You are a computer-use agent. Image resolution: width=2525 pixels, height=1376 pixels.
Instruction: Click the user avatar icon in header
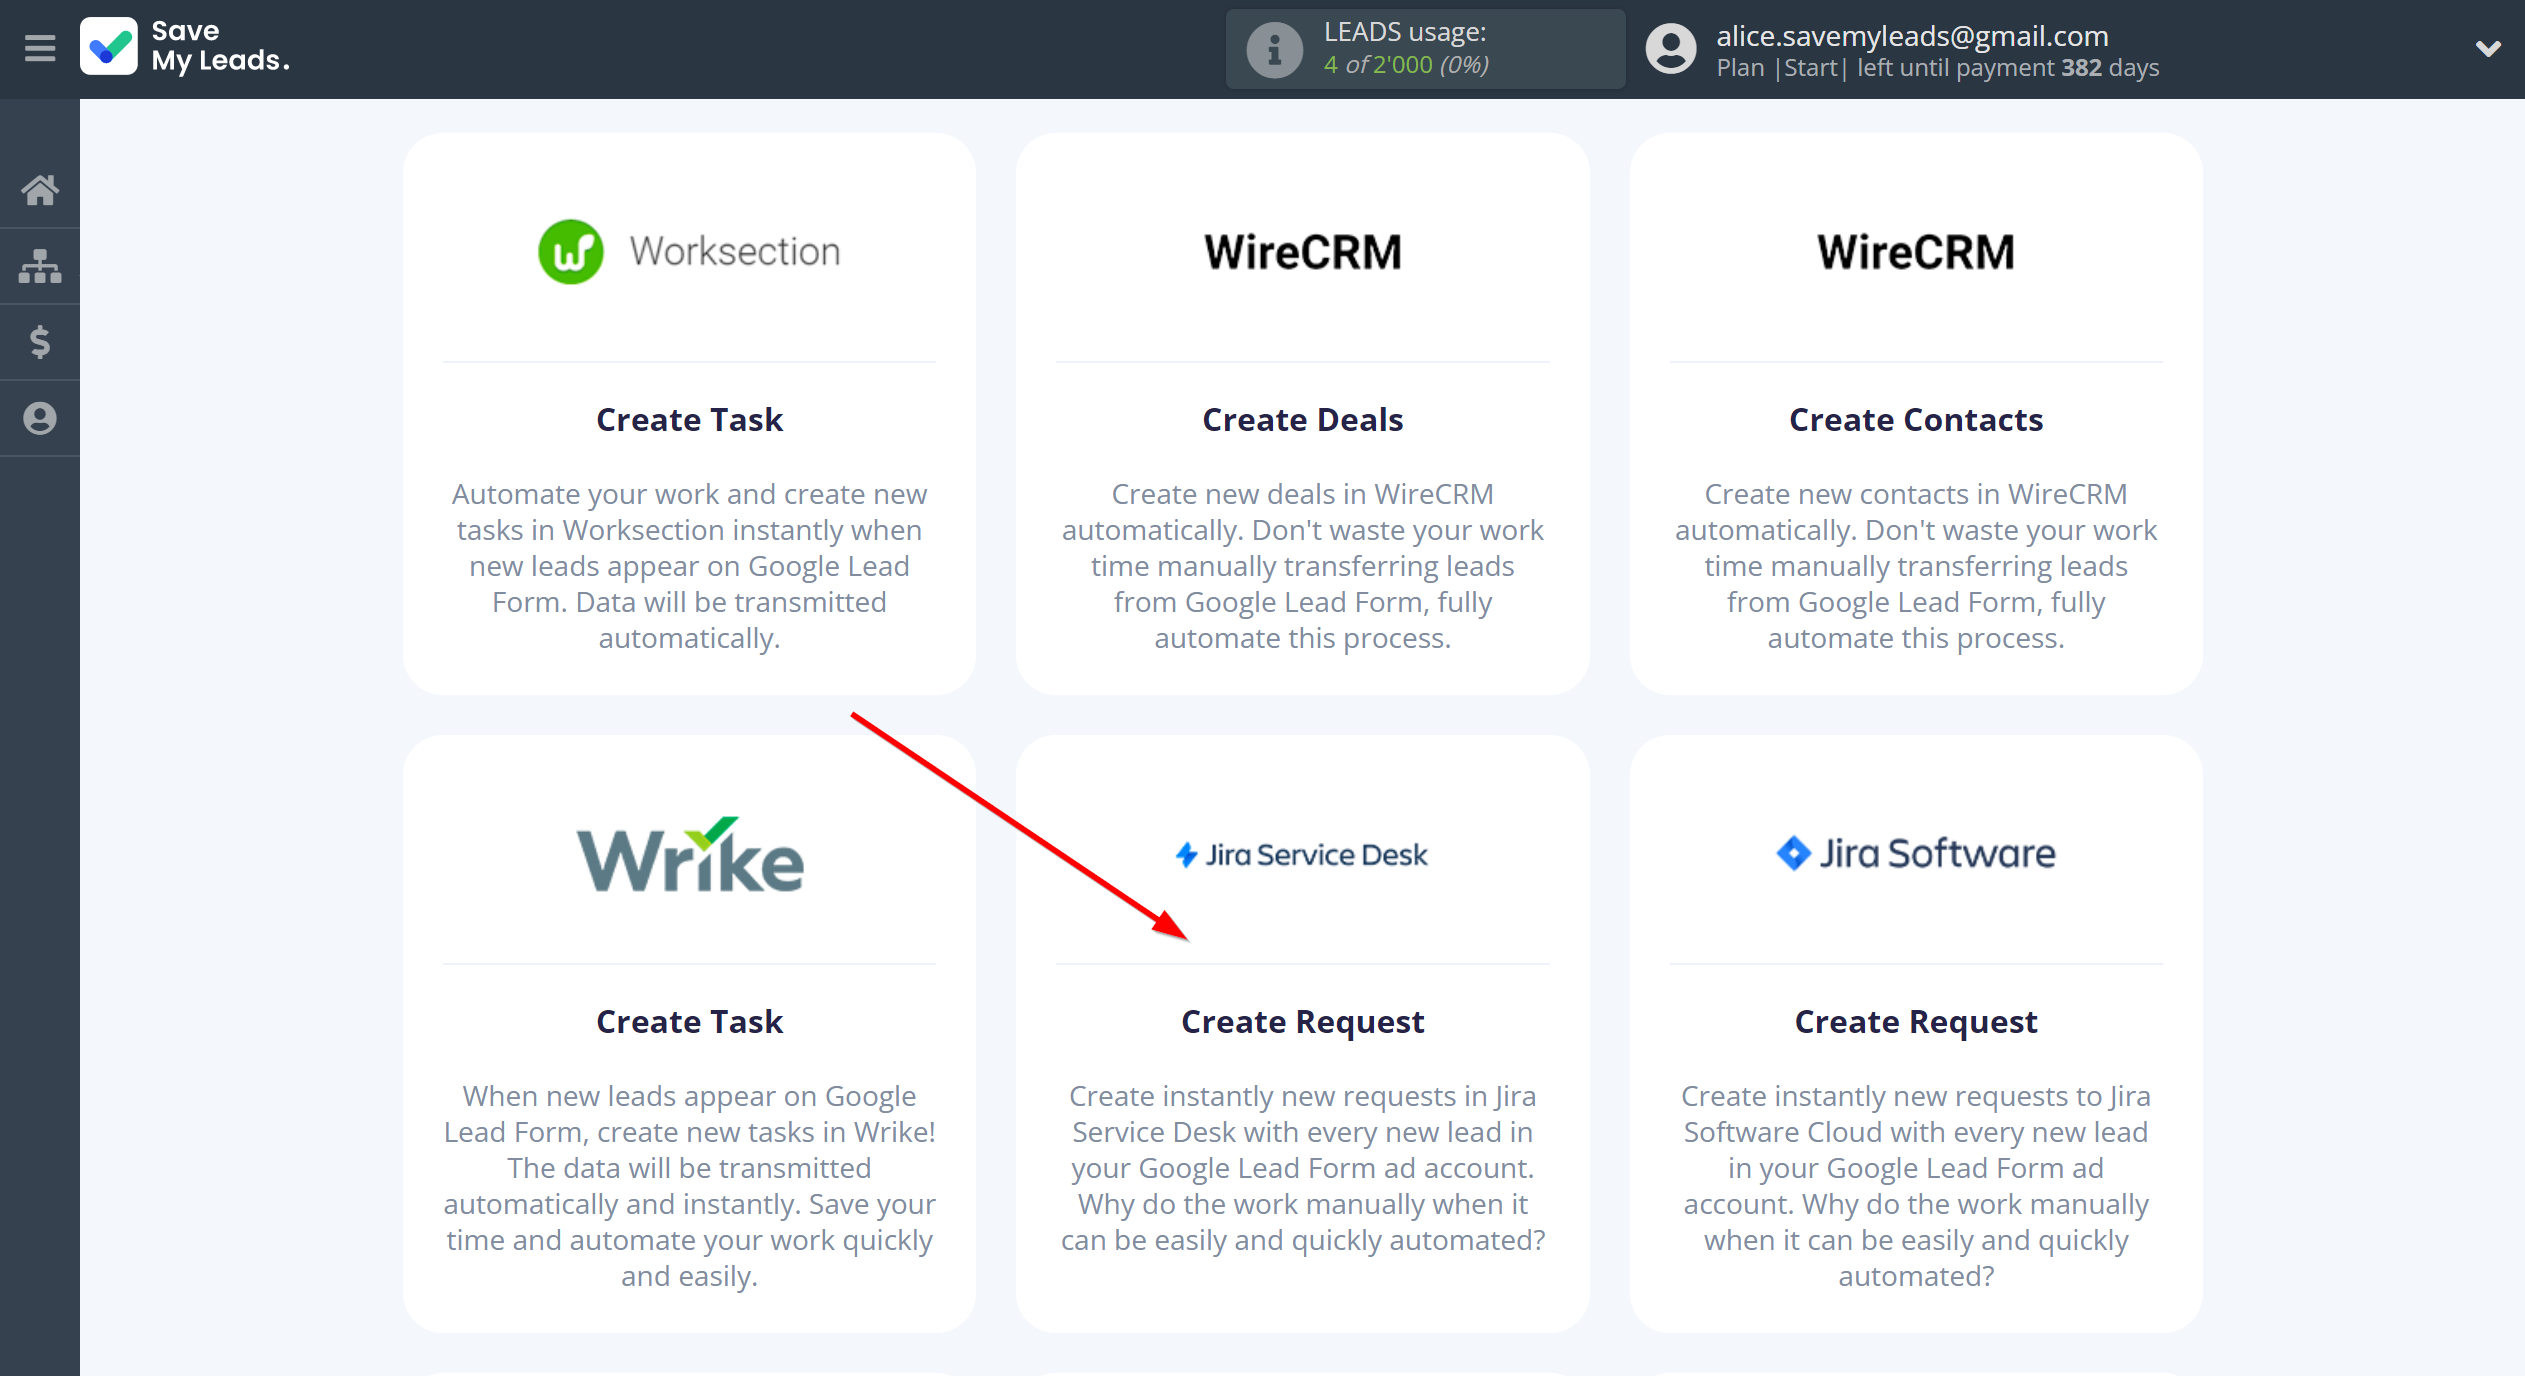click(1671, 49)
